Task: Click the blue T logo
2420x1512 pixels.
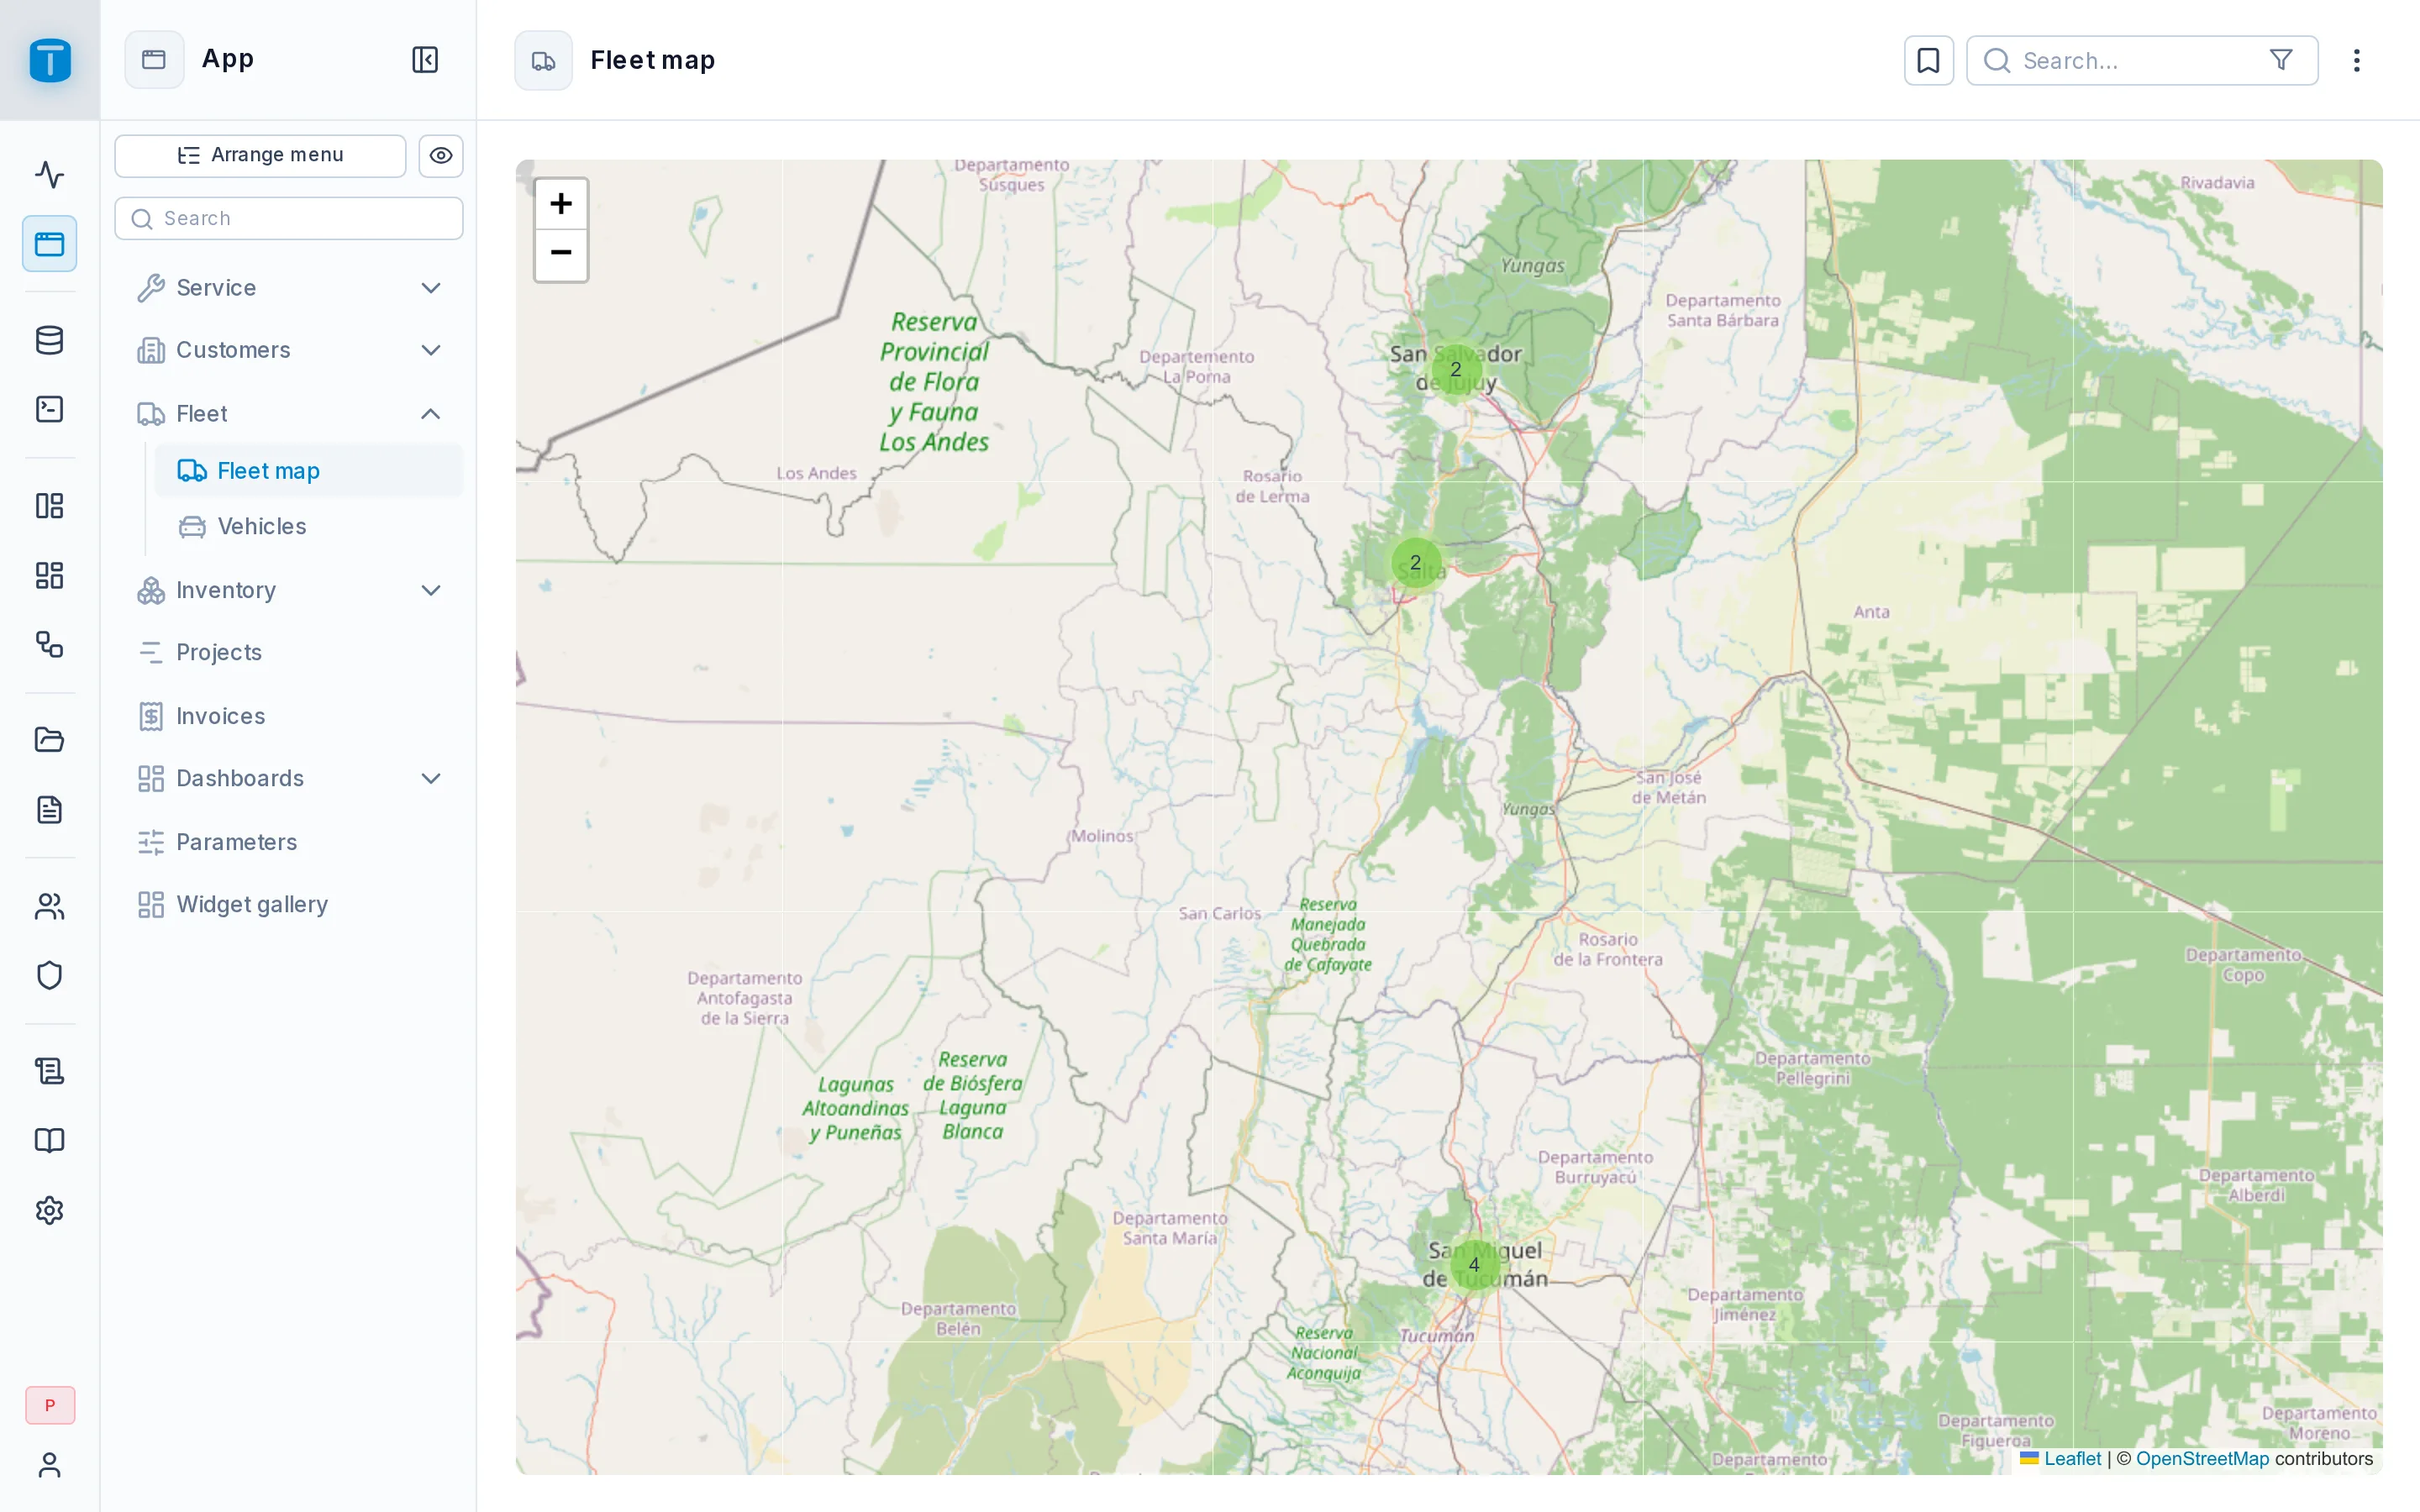Action: coord(50,60)
